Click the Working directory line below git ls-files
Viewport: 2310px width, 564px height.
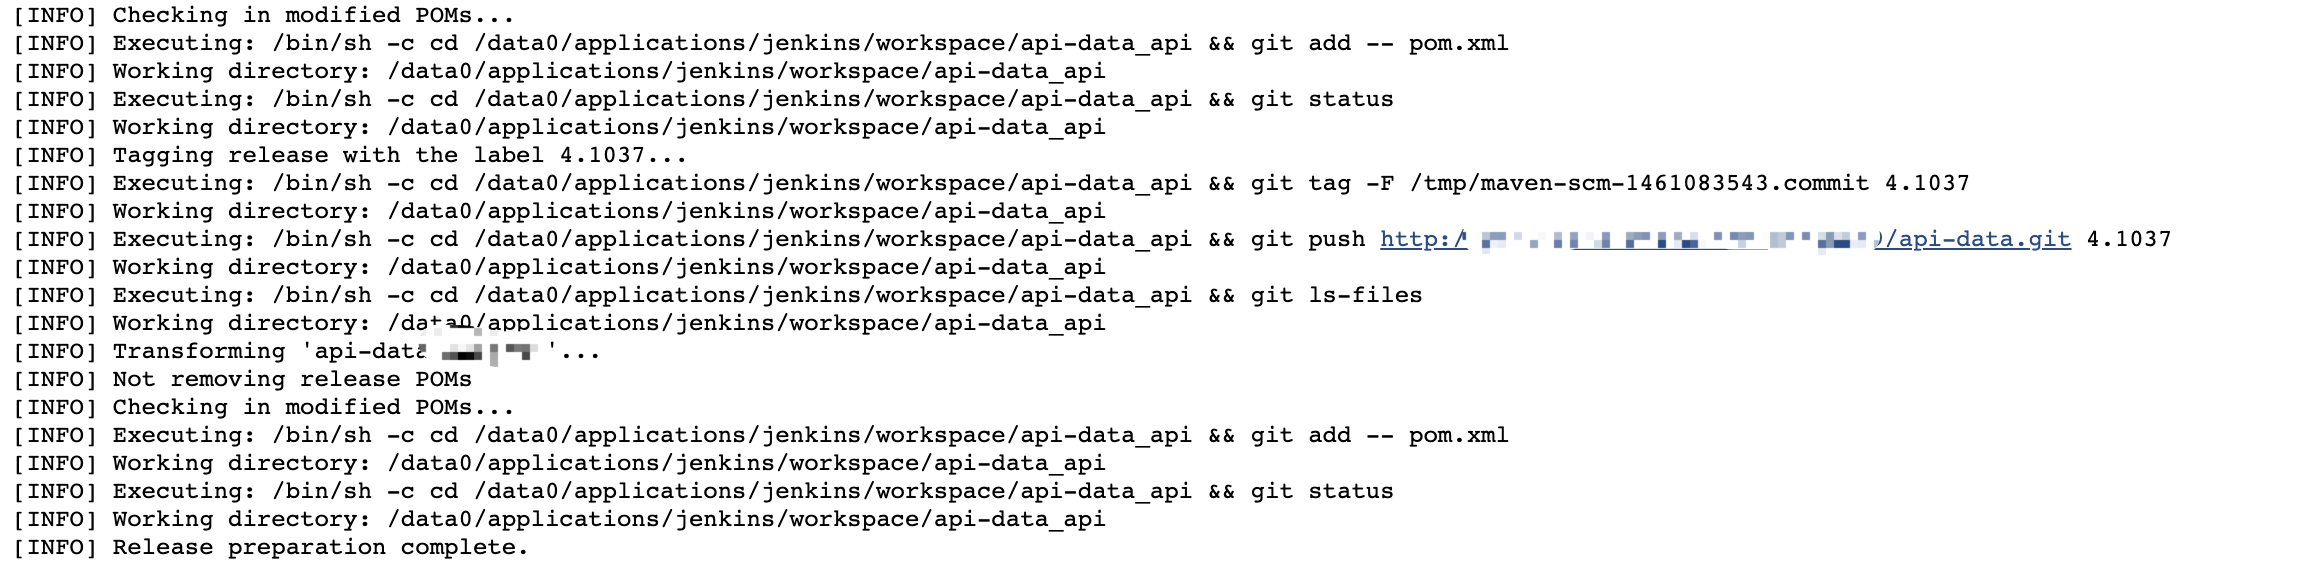coord(608,324)
